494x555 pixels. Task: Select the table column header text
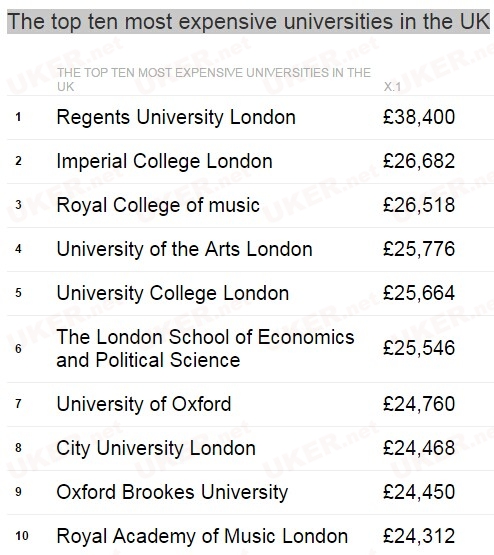coord(214,80)
